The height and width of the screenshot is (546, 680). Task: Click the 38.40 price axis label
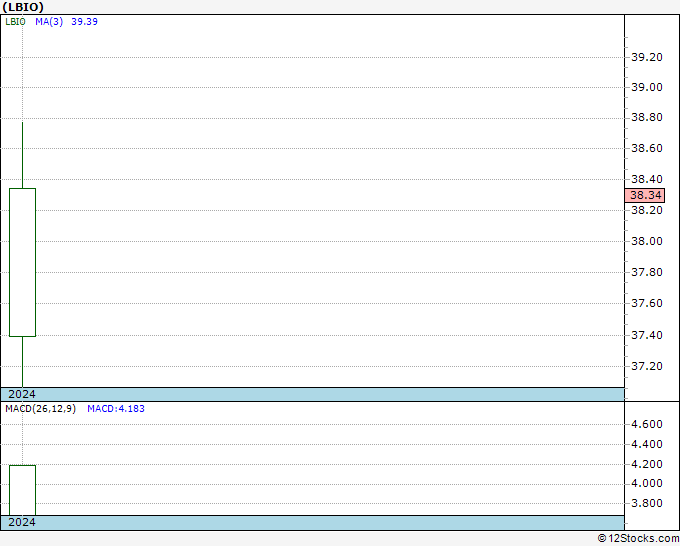[647, 179]
